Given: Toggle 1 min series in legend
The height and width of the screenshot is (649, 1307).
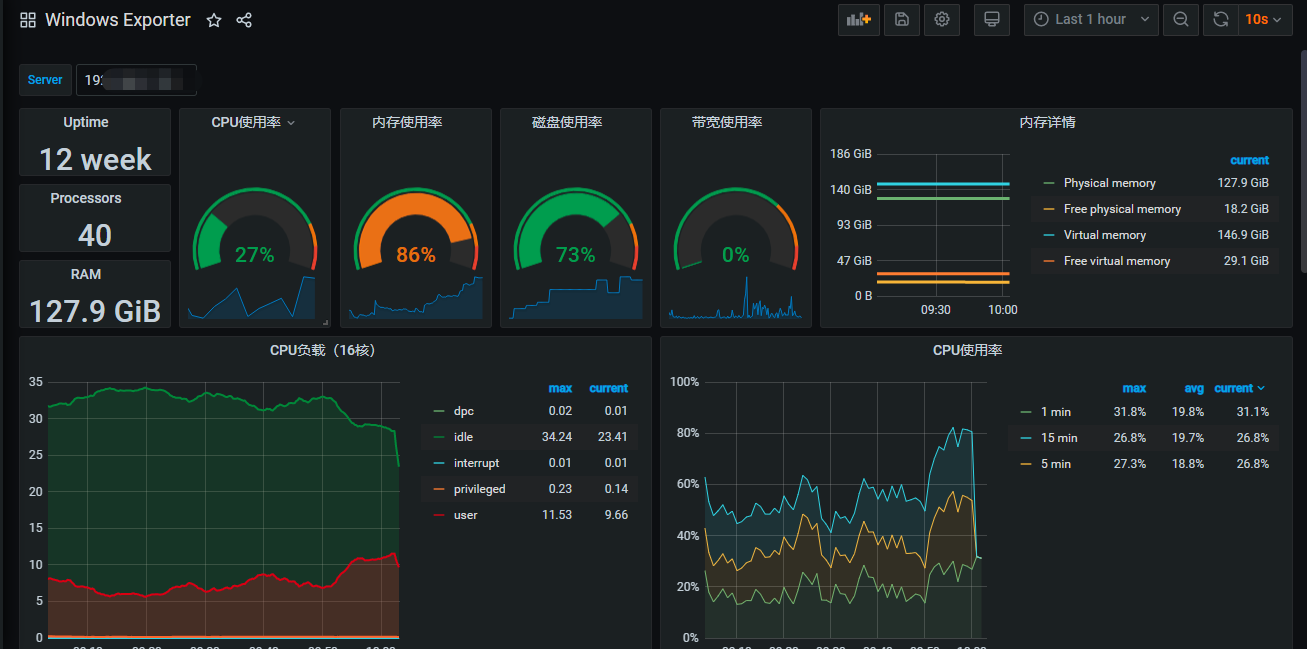Looking at the screenshot, I should pos(1056,411).
